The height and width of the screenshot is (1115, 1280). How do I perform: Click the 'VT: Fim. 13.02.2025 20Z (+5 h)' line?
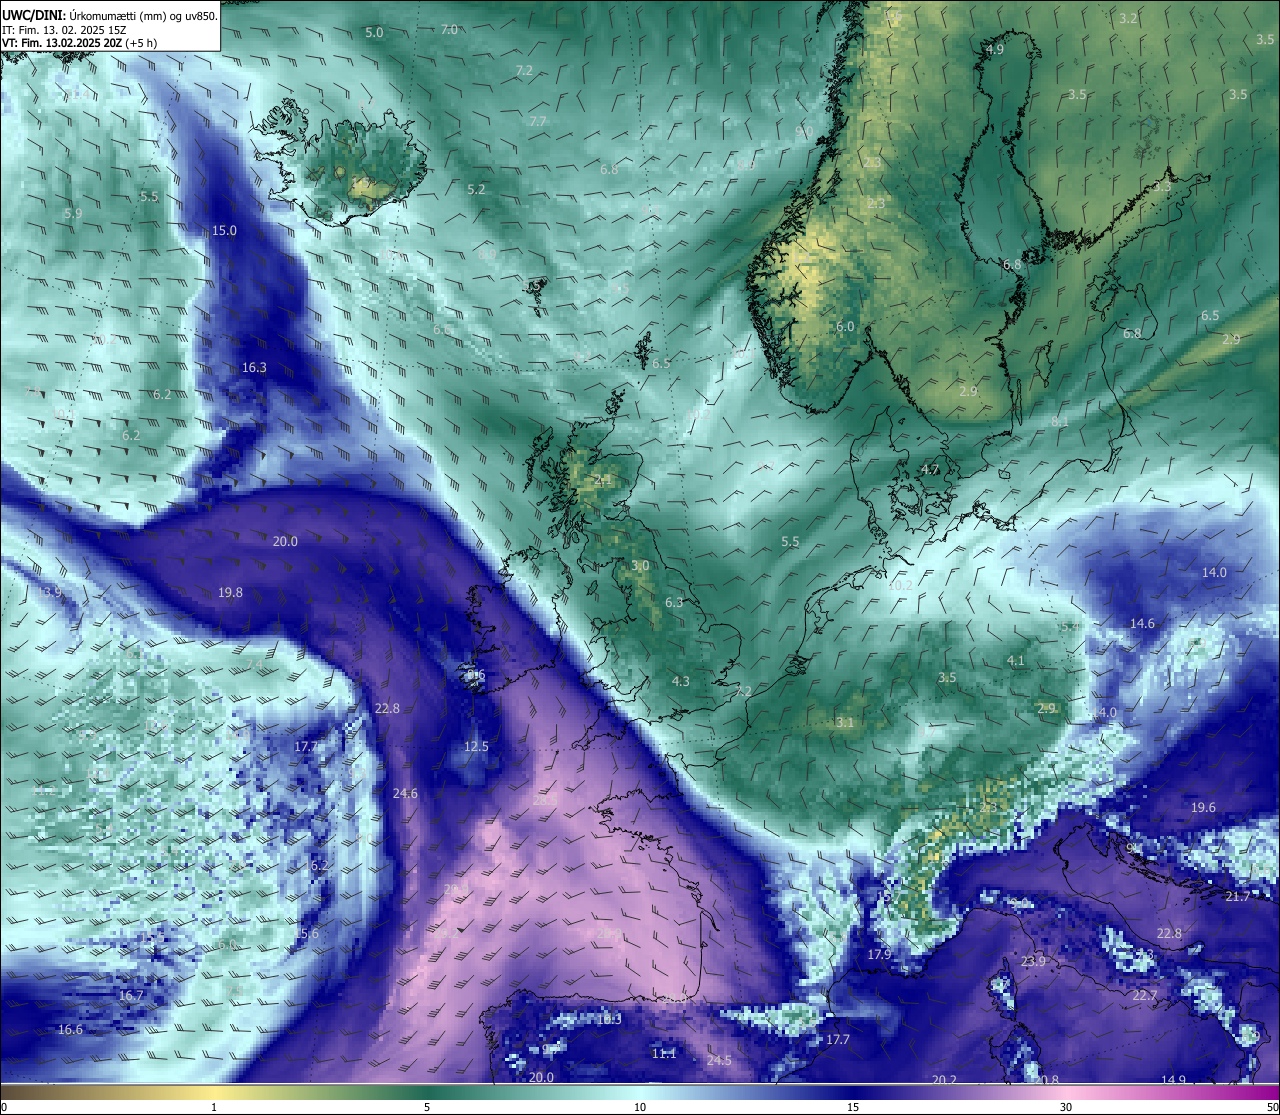pyautogui.click(x=79, y=43)
